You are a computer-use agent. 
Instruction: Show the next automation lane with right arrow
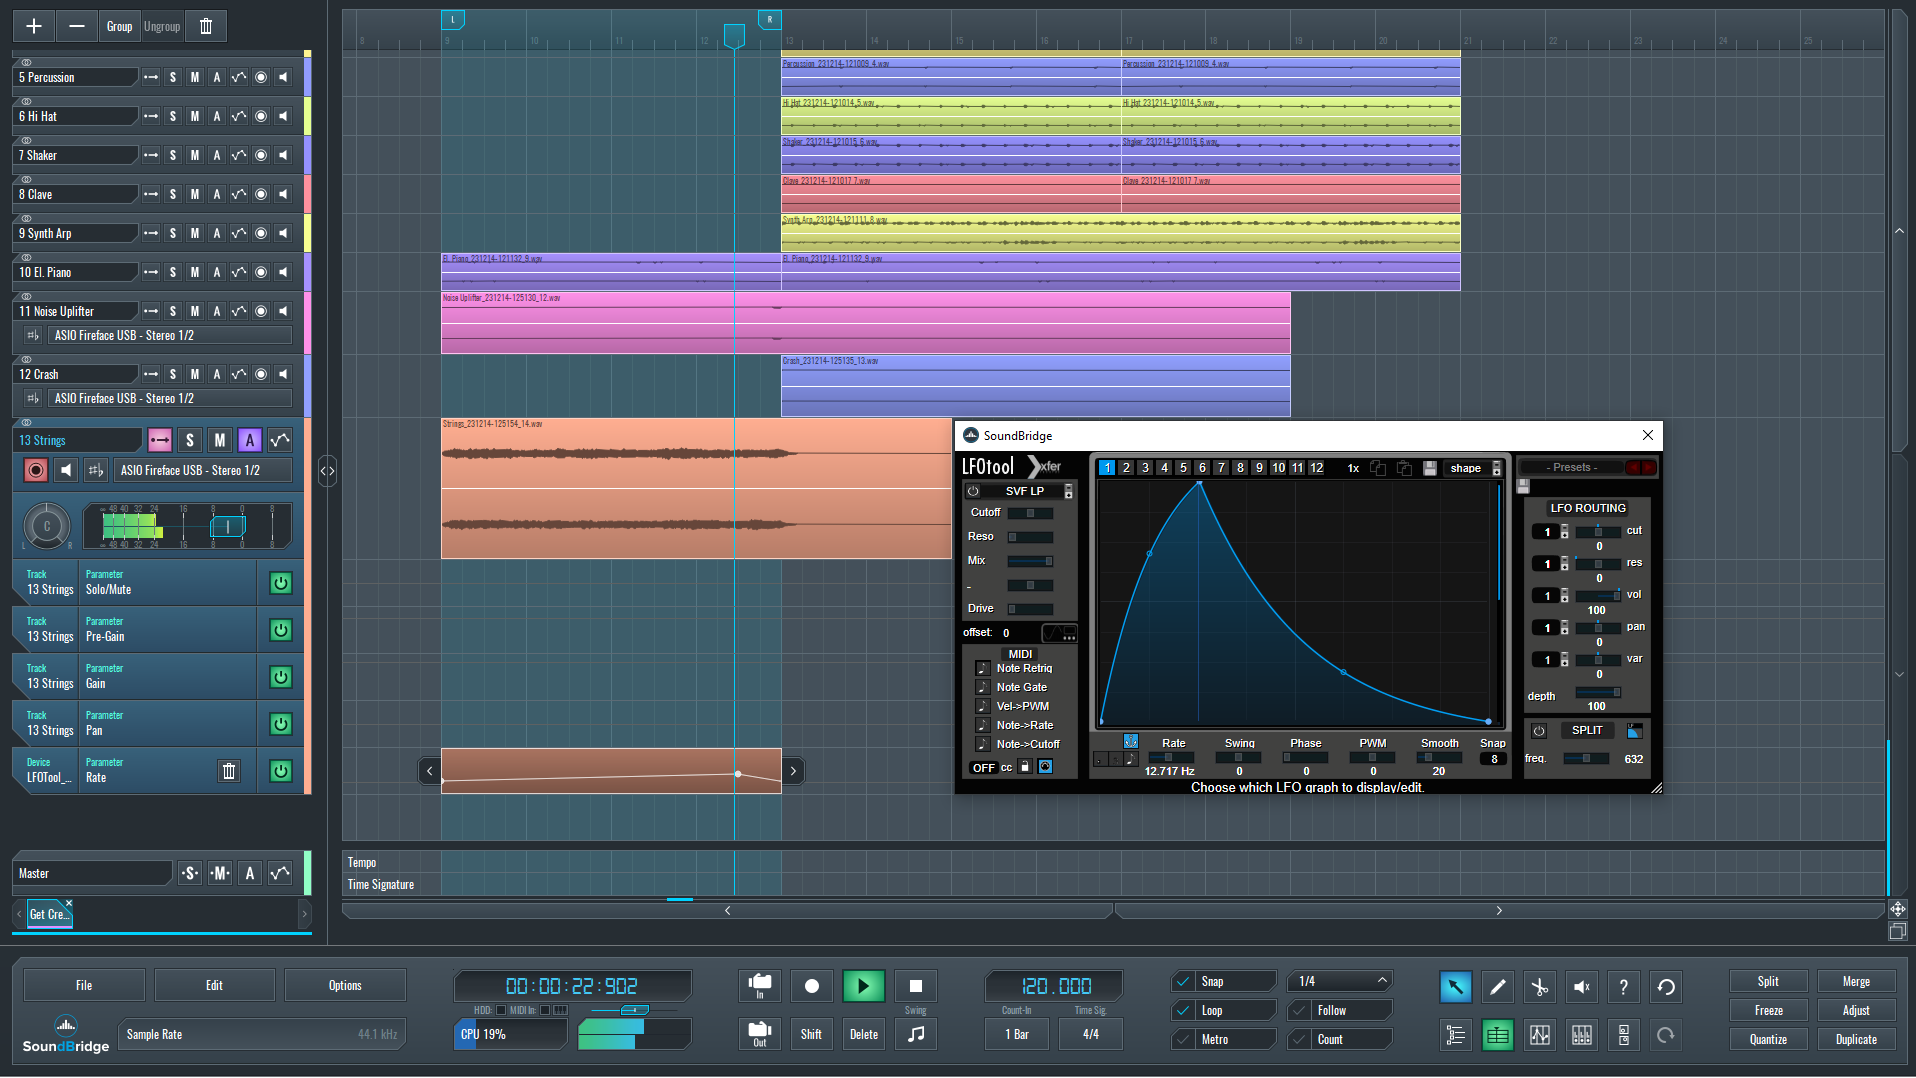point(793,771)
